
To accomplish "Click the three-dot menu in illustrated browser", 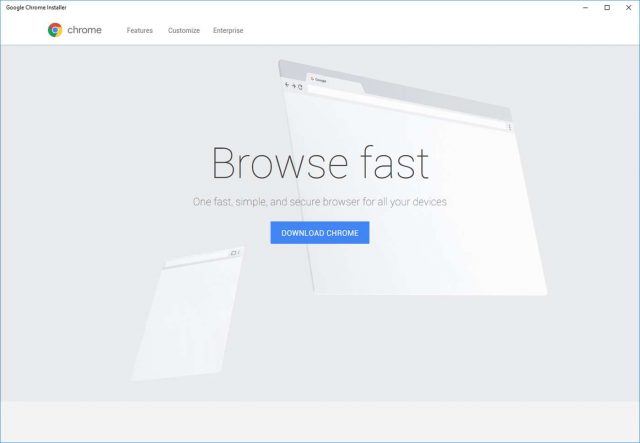I will point(510,127).
